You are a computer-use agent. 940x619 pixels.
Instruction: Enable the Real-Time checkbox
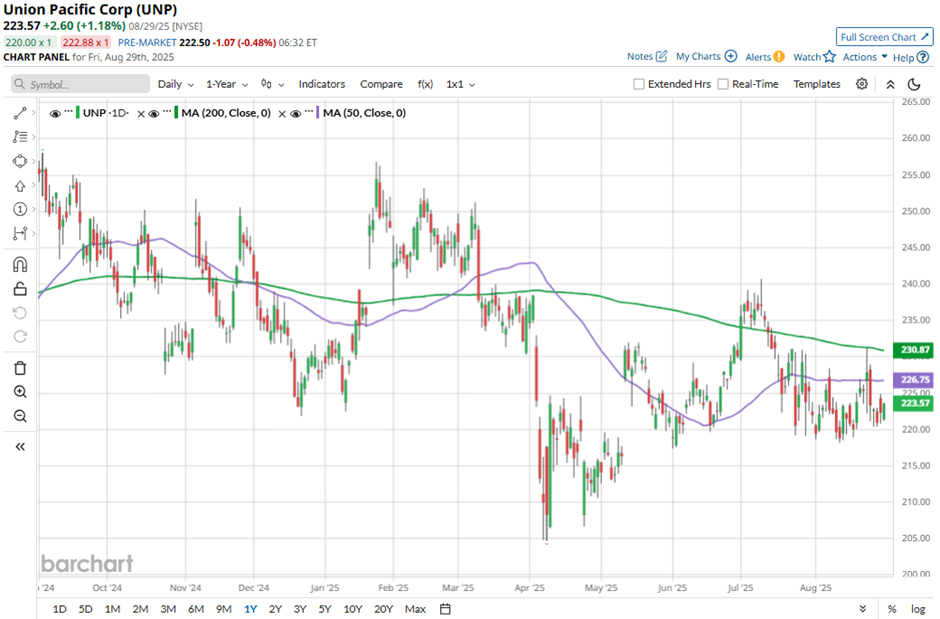click(723, 84)
